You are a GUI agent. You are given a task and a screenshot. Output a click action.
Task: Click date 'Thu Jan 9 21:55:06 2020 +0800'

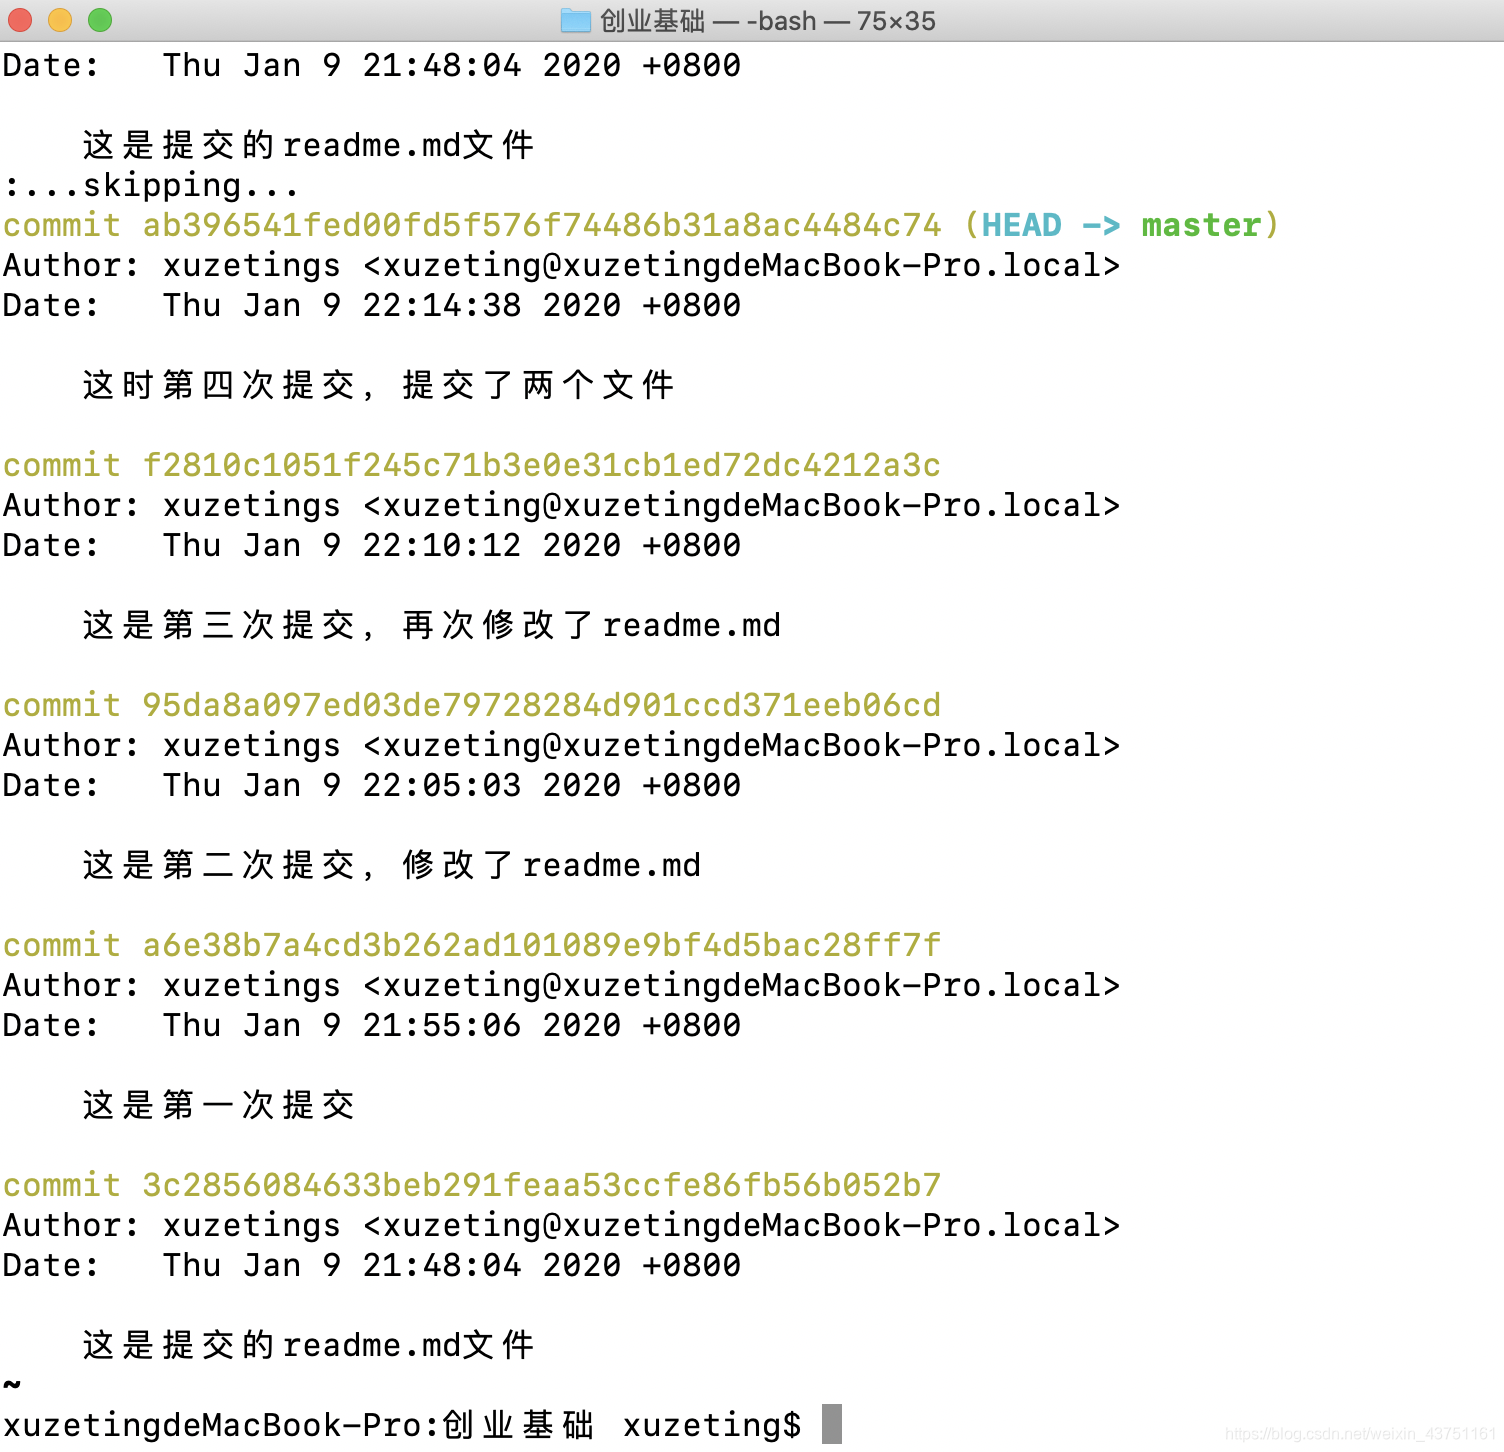(452, 1025)
